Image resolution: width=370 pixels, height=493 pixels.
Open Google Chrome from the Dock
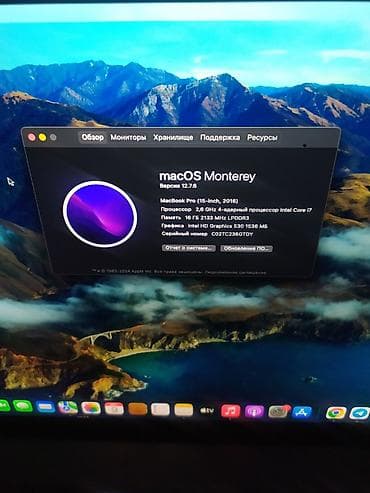[x=336, y=413]
